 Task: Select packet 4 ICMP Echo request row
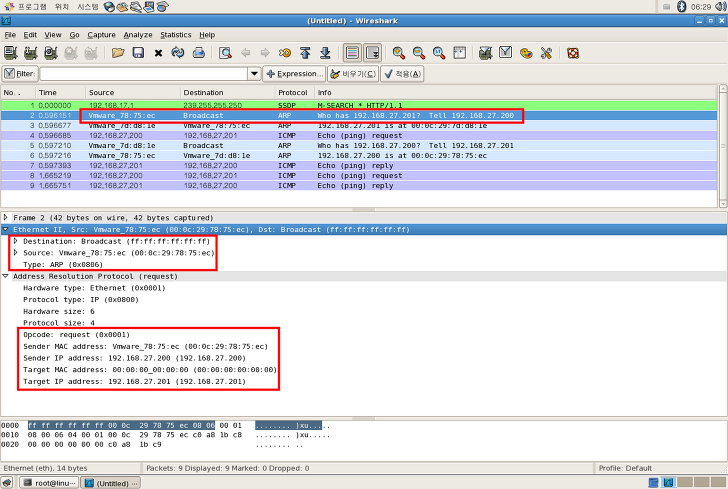[x=359, y=136]
